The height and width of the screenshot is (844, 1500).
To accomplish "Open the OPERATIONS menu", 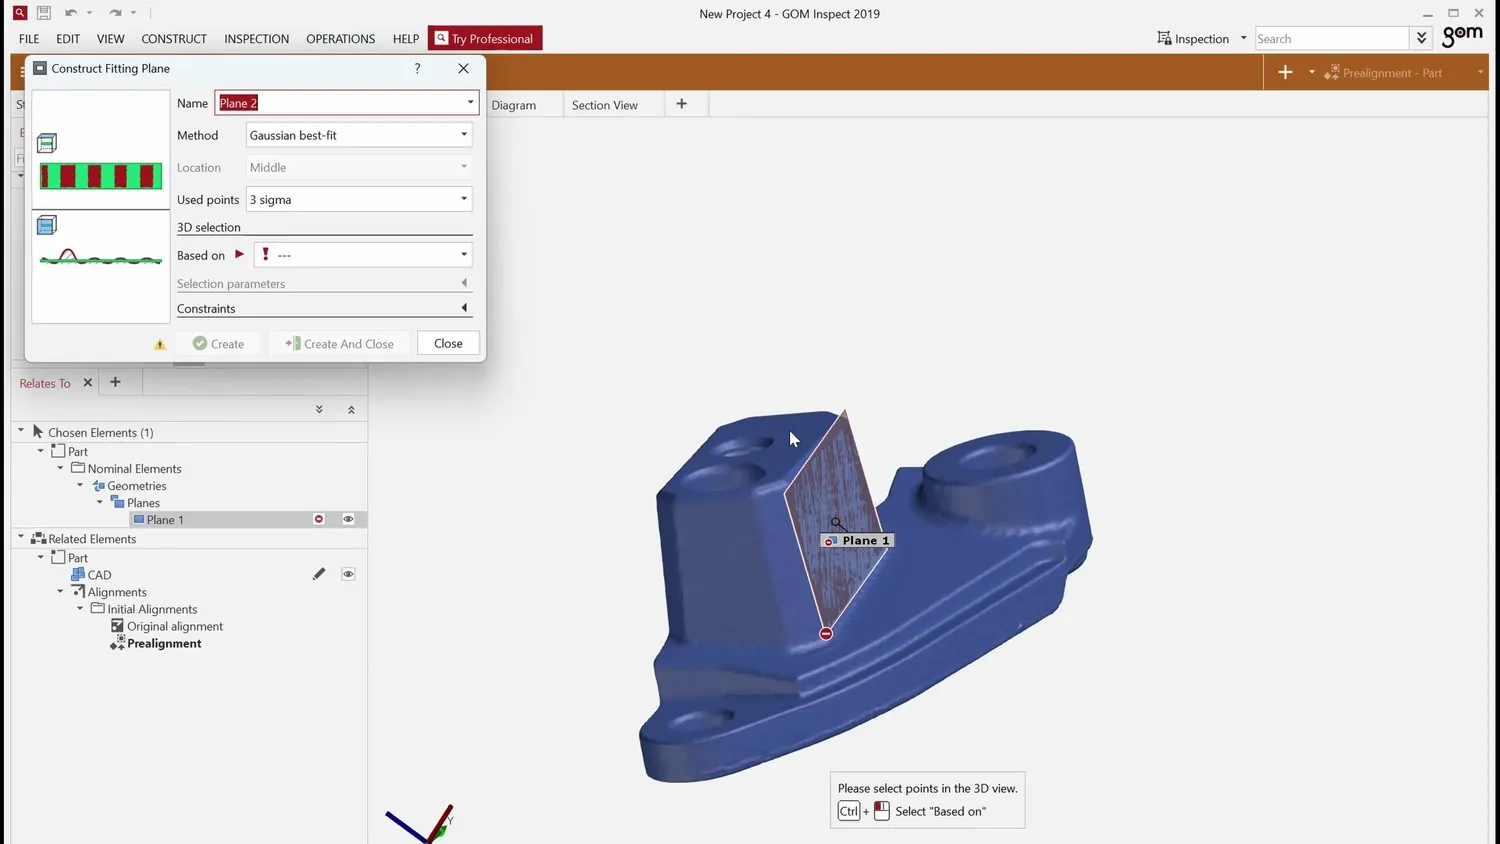I will point(340,39).
